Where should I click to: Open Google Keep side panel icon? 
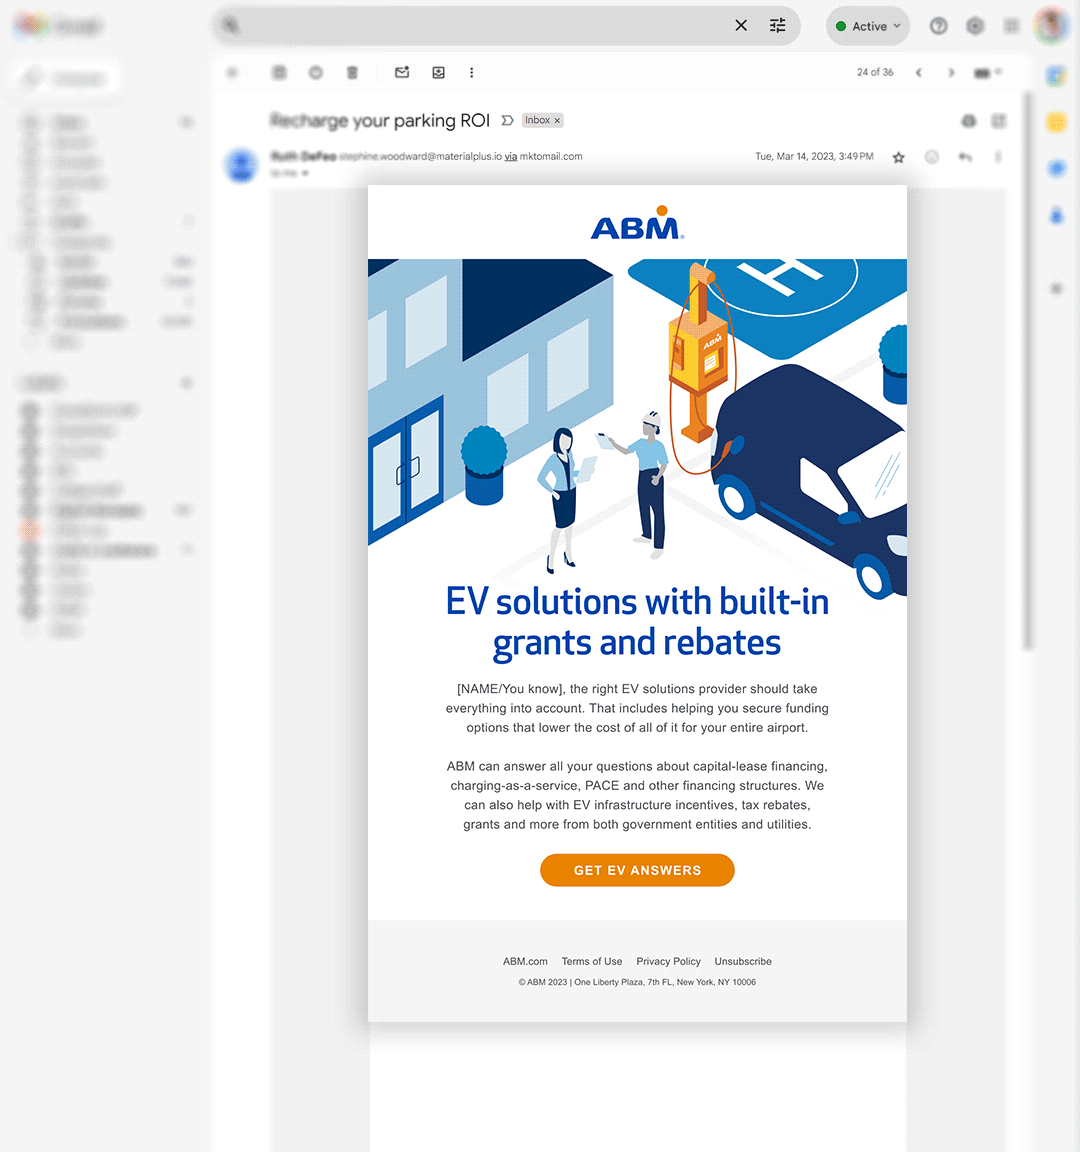point(1056,122)
